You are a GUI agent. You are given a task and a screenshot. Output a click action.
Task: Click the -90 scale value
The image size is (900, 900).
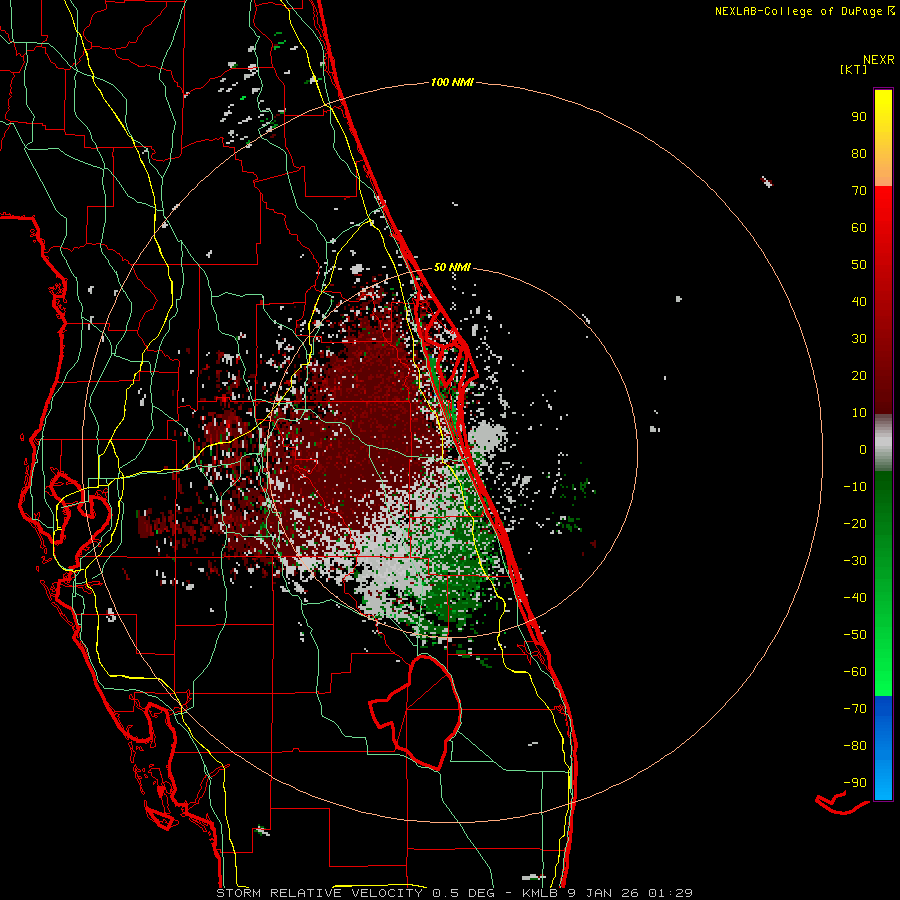coord(855,782)
